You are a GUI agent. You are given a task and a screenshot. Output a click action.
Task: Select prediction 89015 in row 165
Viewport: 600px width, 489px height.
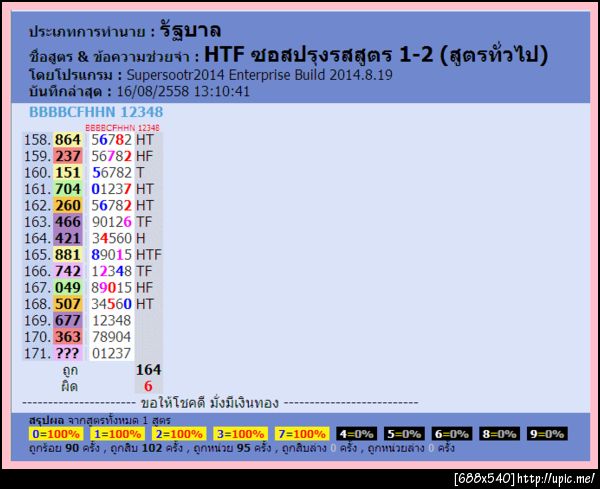point(111,255)
